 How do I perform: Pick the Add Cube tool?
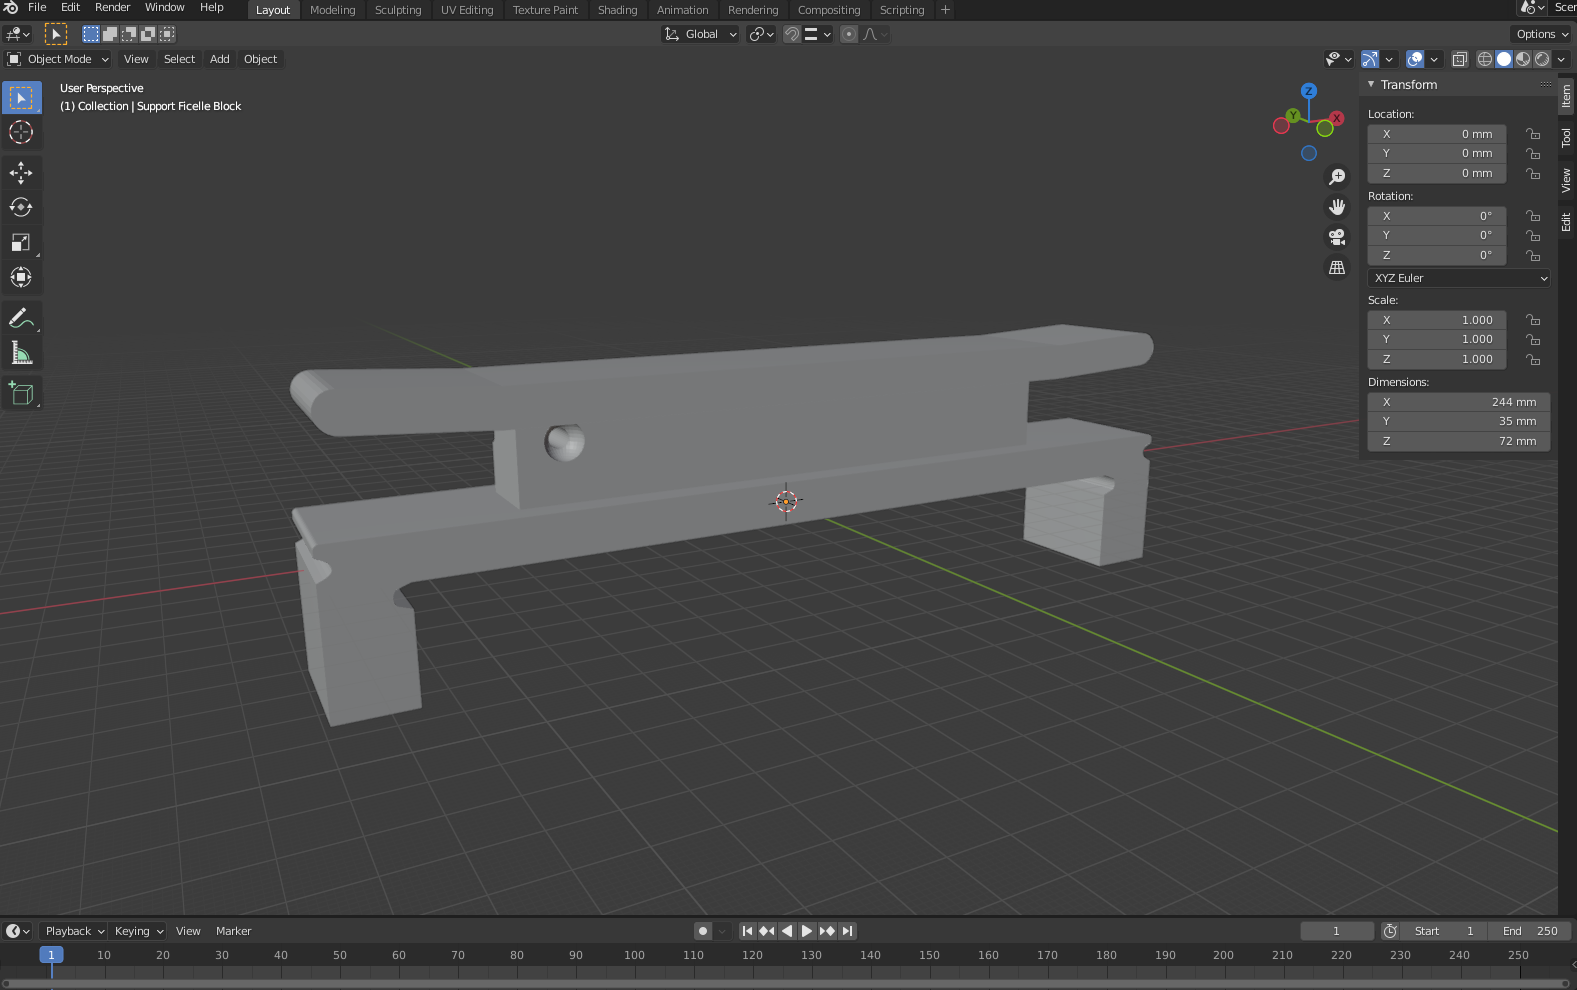point(21,393)
